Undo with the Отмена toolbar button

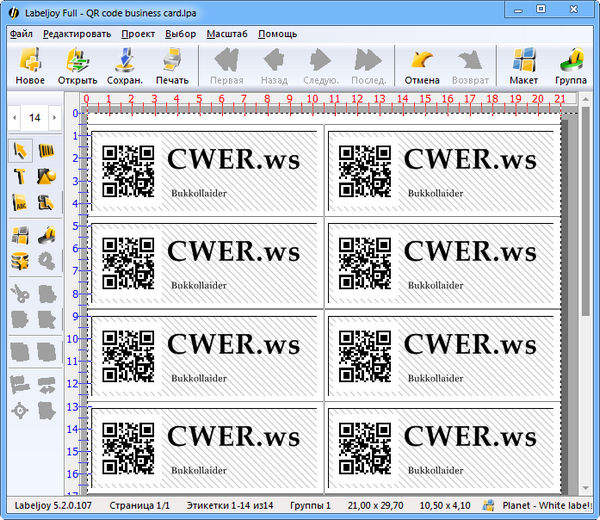[x=422, y=66]
